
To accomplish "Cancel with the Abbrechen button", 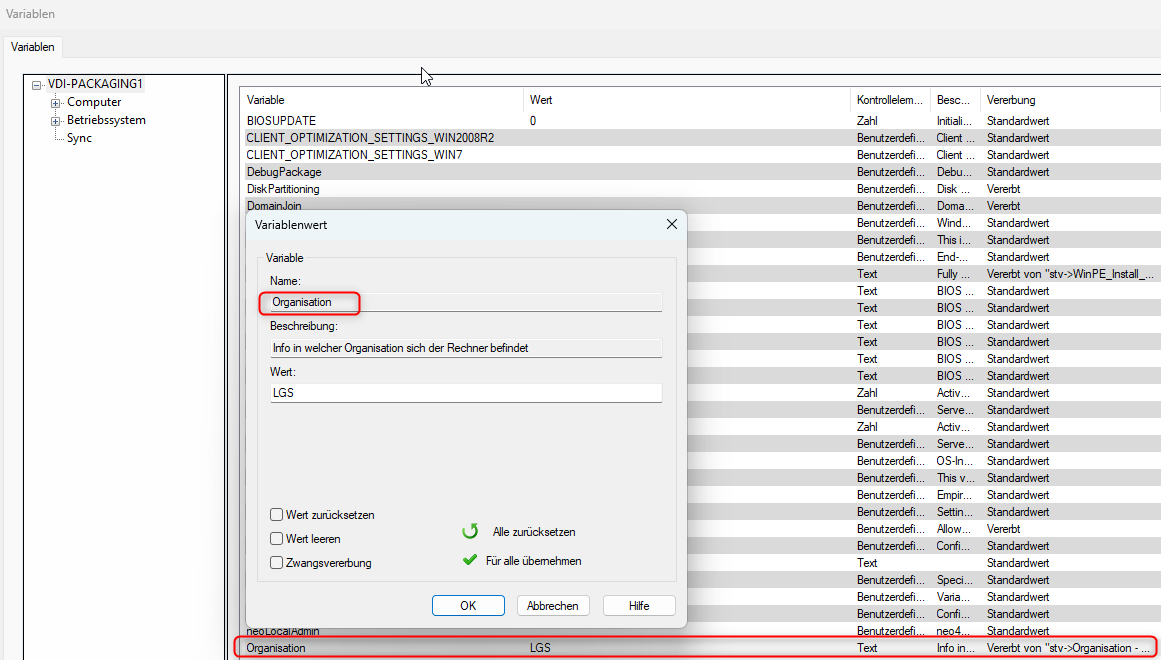I will pos(553,606).
